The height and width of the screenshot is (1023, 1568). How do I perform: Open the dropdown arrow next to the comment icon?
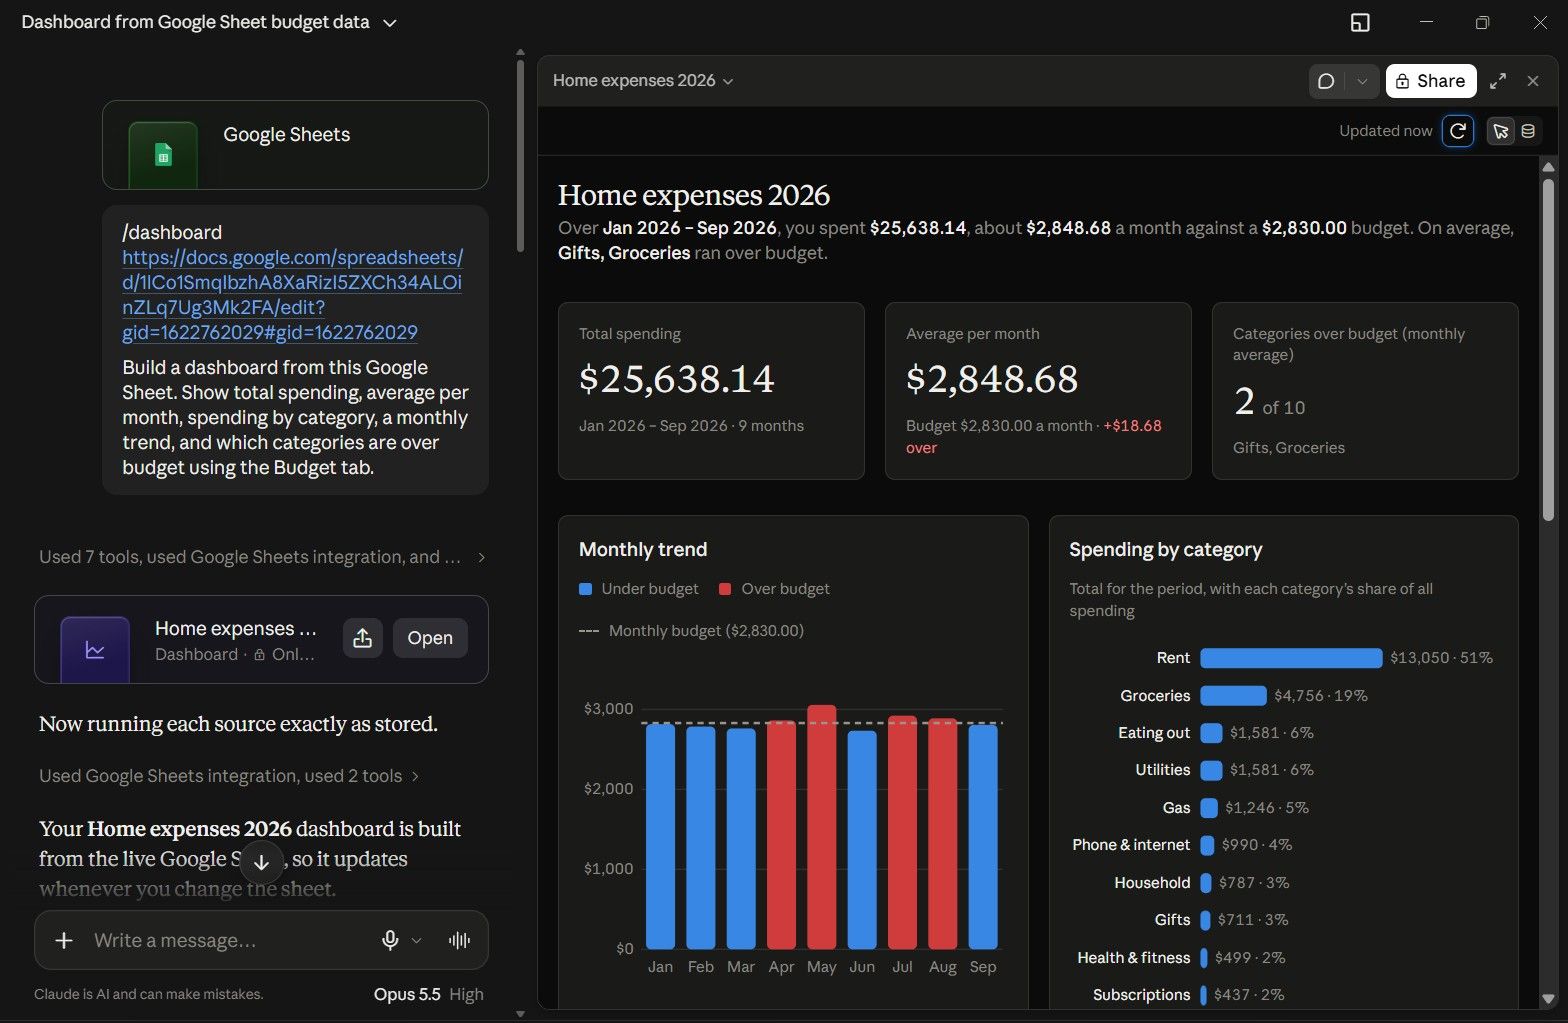click(1362, 81)
